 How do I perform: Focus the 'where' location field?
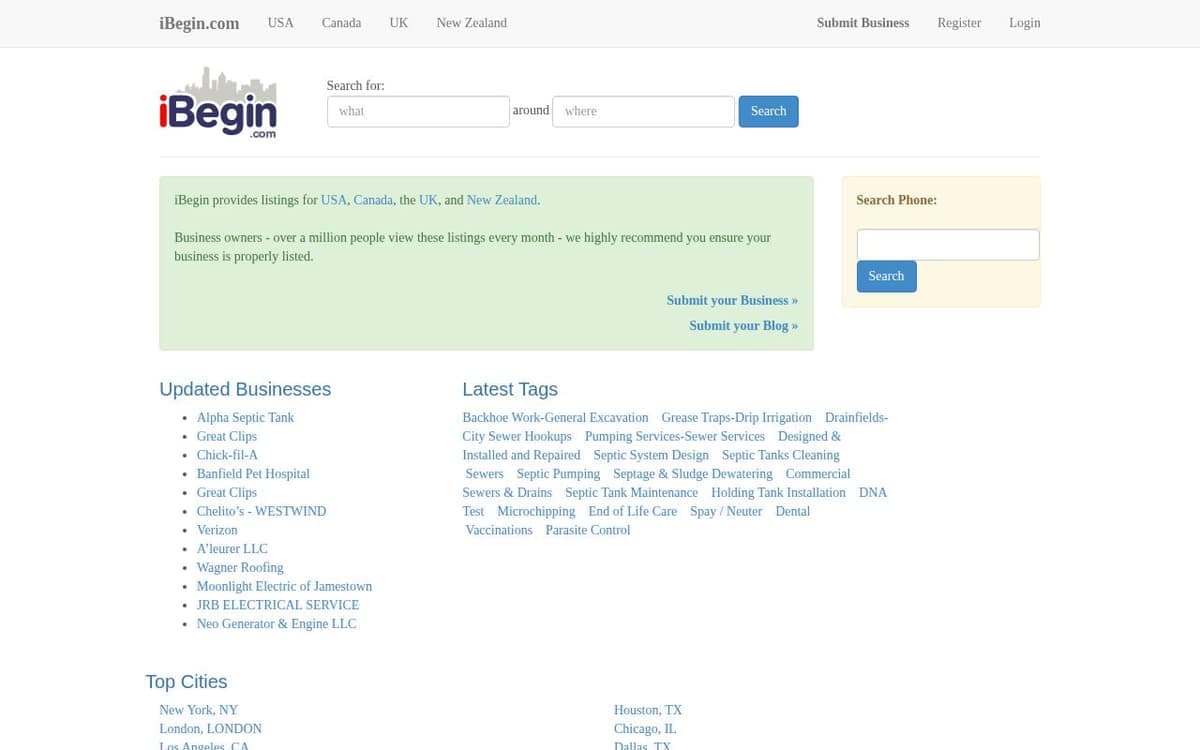point(643,111)
